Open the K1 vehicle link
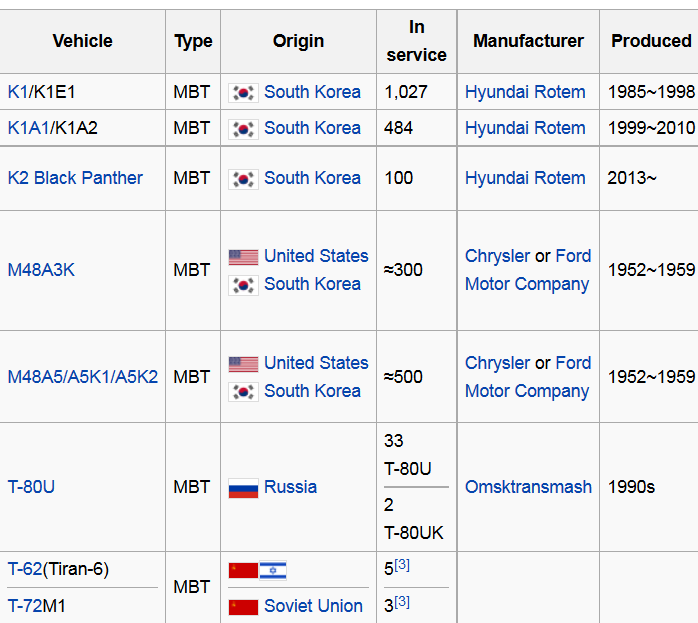 [x=18, y=92]
